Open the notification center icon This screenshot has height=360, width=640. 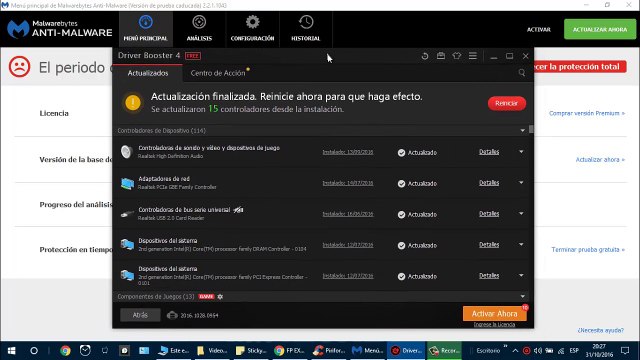(x=625, y=351)
